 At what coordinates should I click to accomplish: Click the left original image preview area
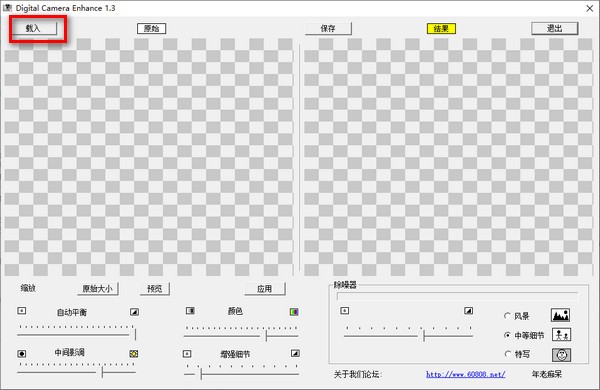[149, 157]
